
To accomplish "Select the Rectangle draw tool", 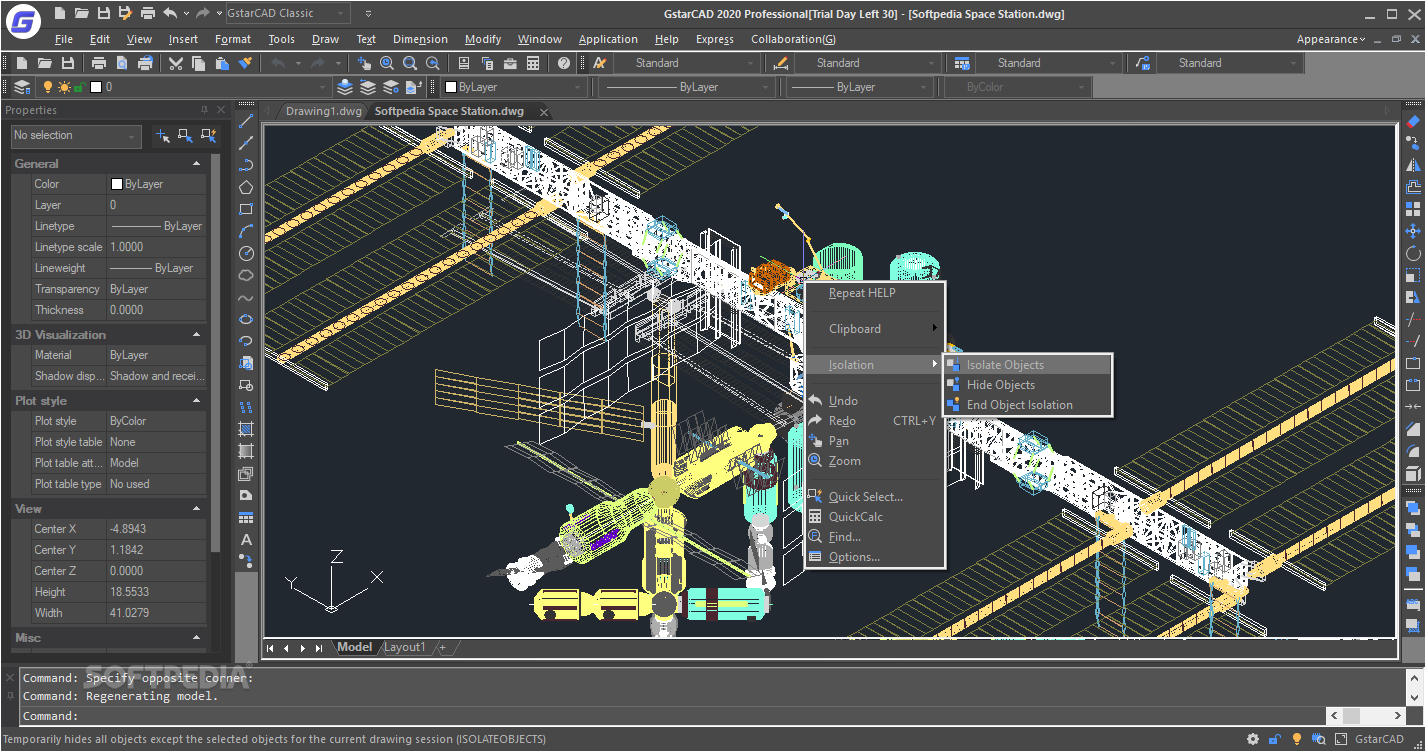I will click(246, 209).
